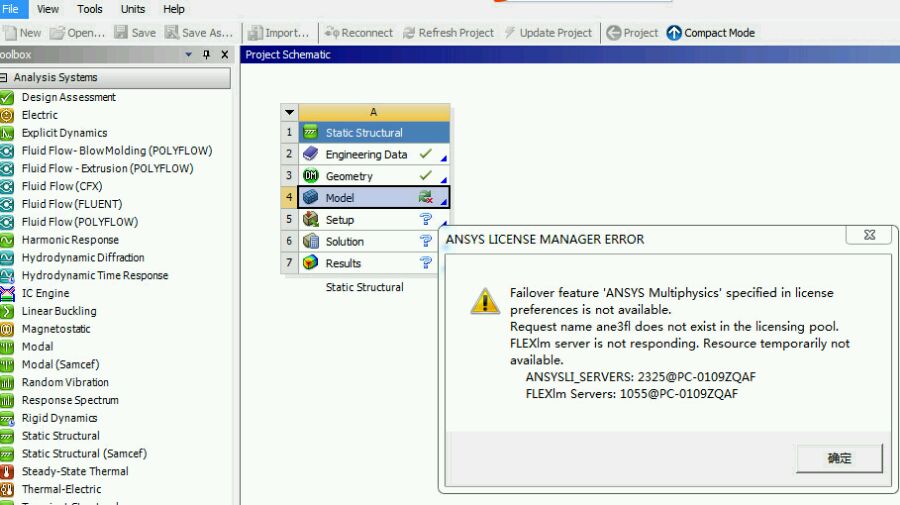Select the Hydrodynamic Diffraction icon
Screen dimensions: 900x505
[7, 258]
